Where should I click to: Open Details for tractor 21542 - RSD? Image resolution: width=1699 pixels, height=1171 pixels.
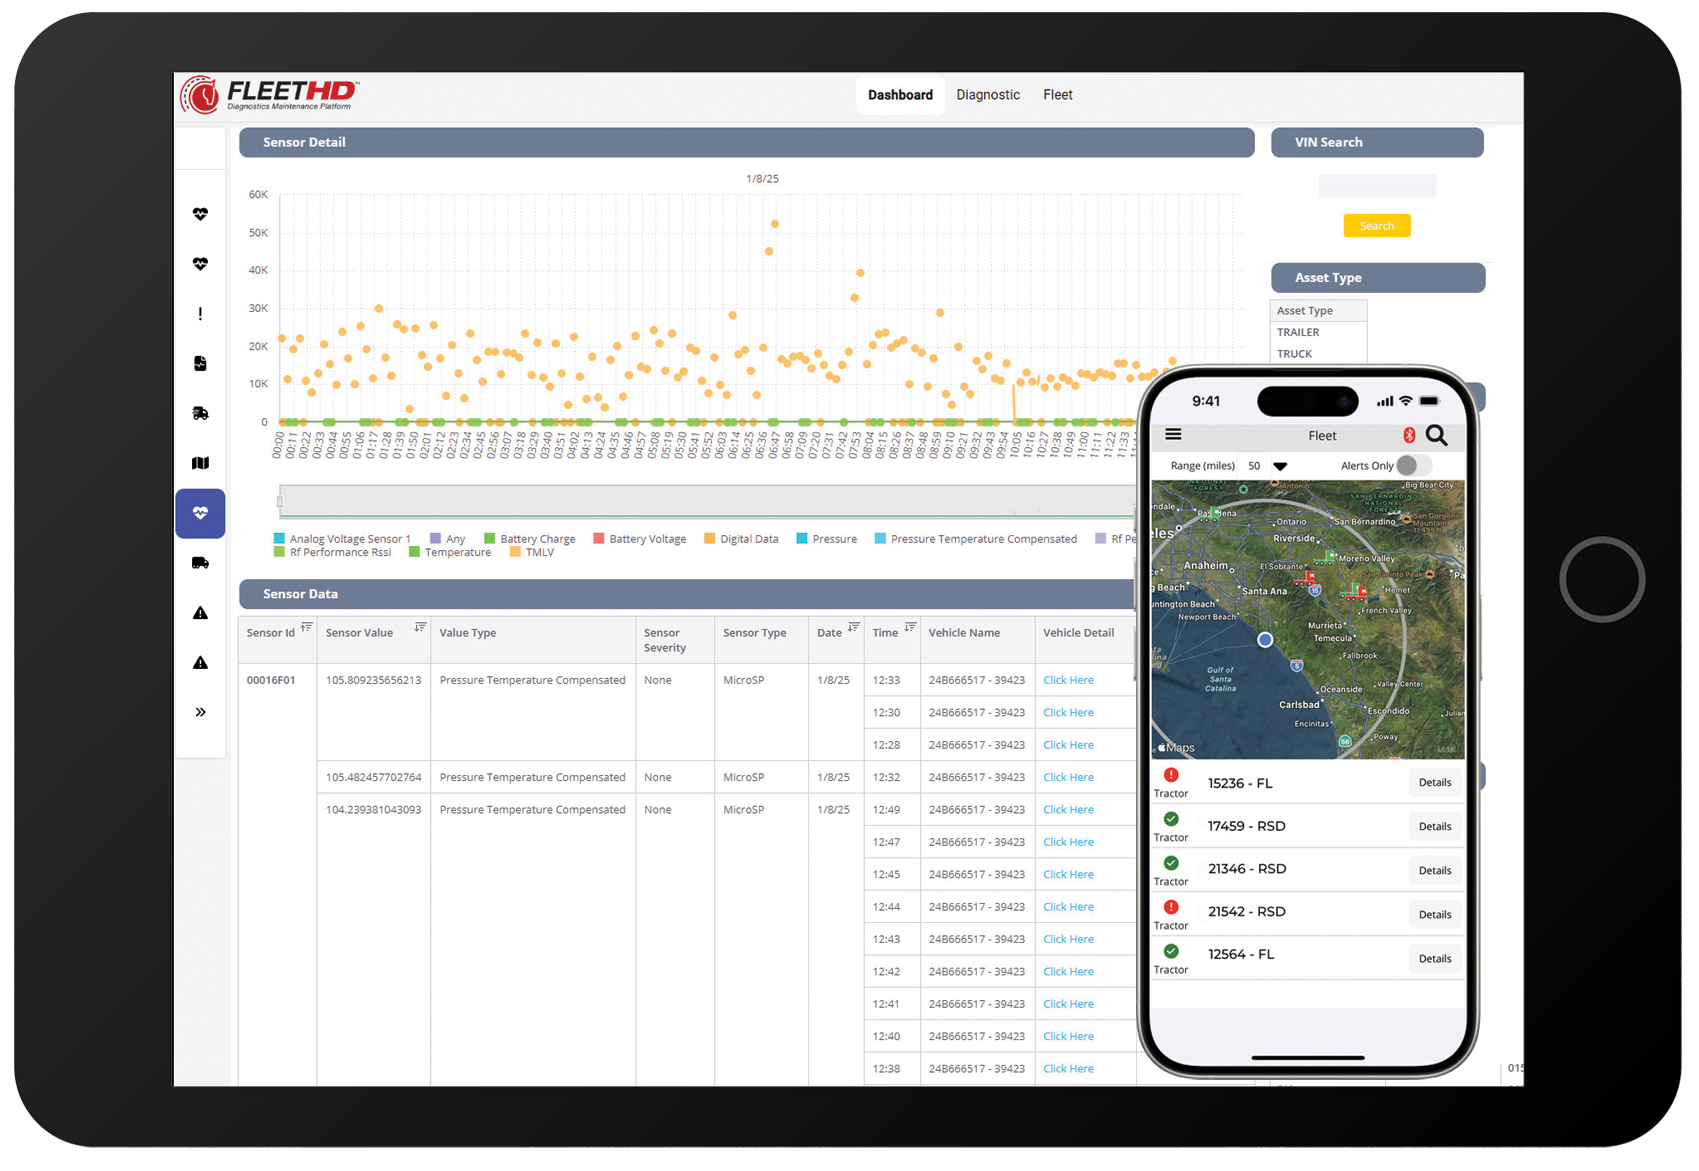click(x=1434, y=915)
